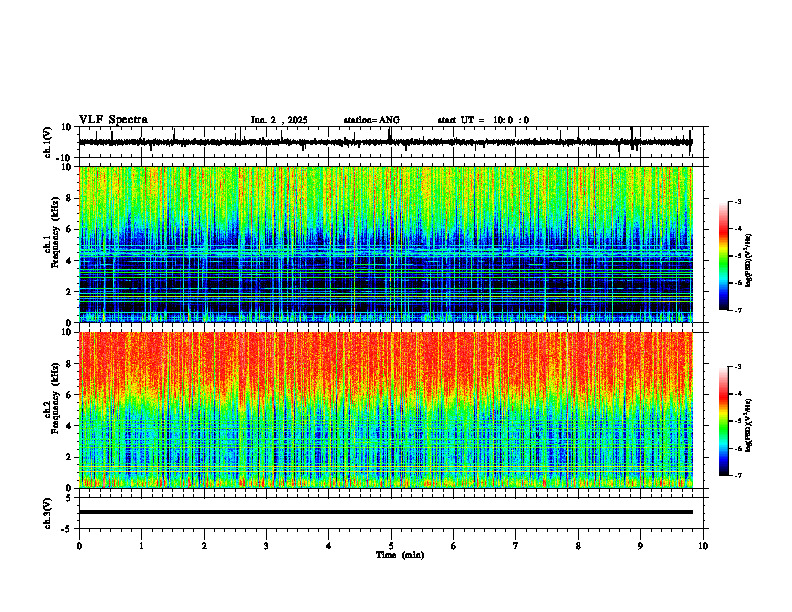
Task: Click the ch.1 color bar "log(PSD)(V²/Hz)" label
Action: click(749, 260)
